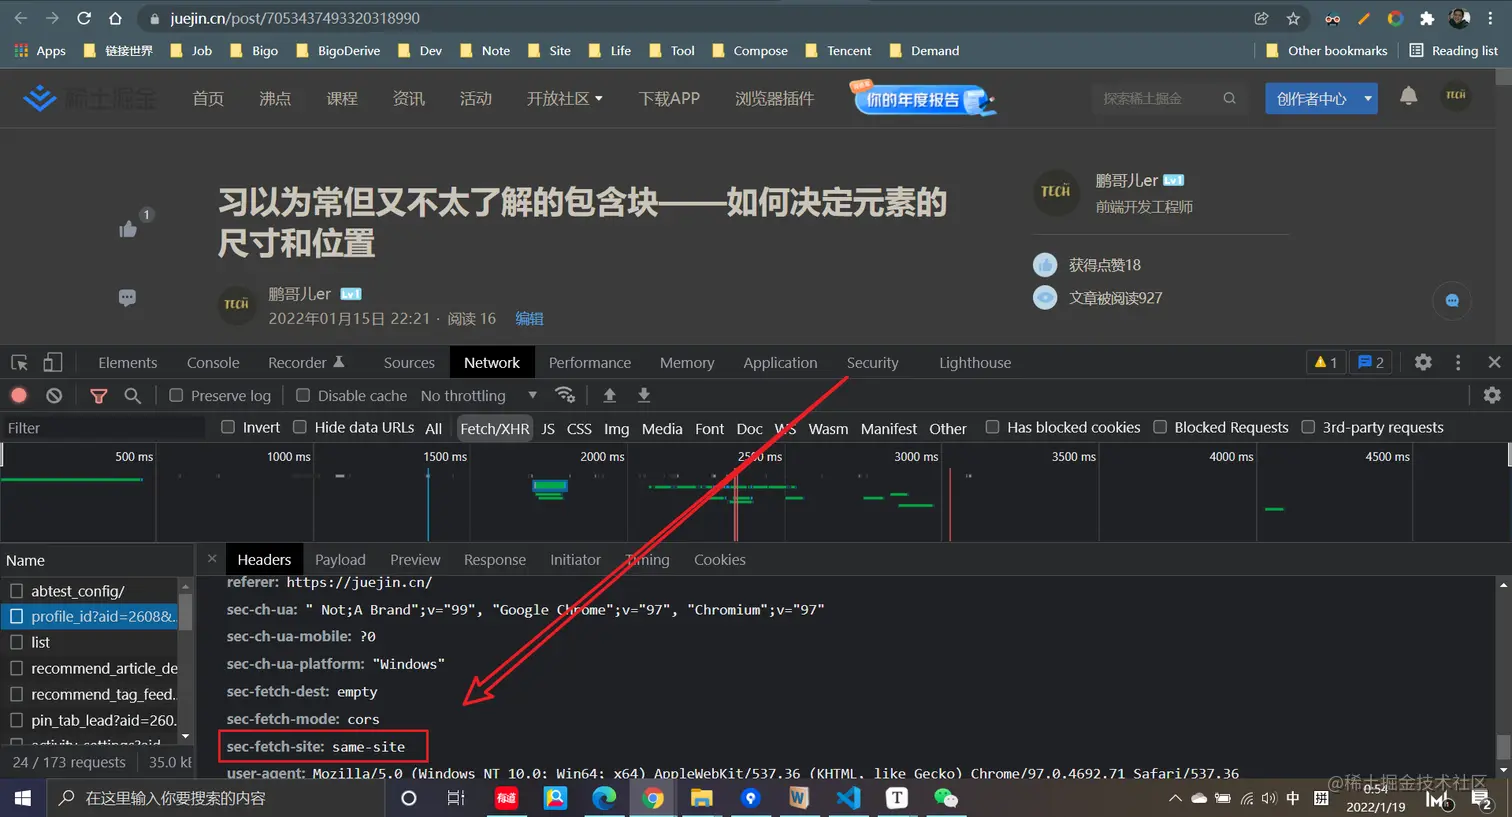Open the Bigo bookmarks folder
1512x817 pixels.
(x=255, y=51)
